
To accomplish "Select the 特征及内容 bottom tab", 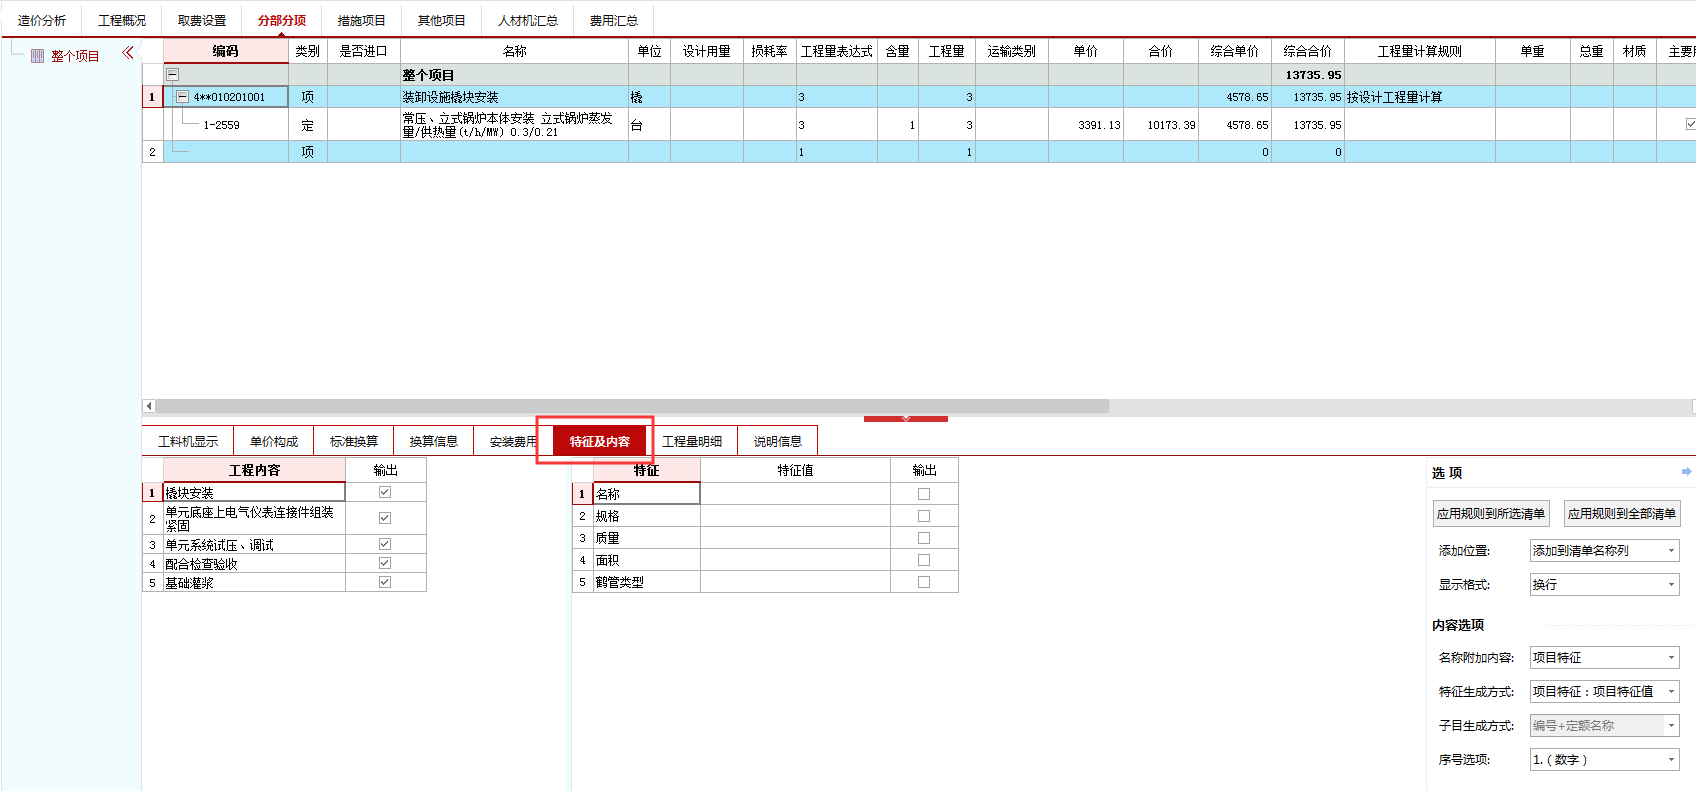I will pos(600,441).
